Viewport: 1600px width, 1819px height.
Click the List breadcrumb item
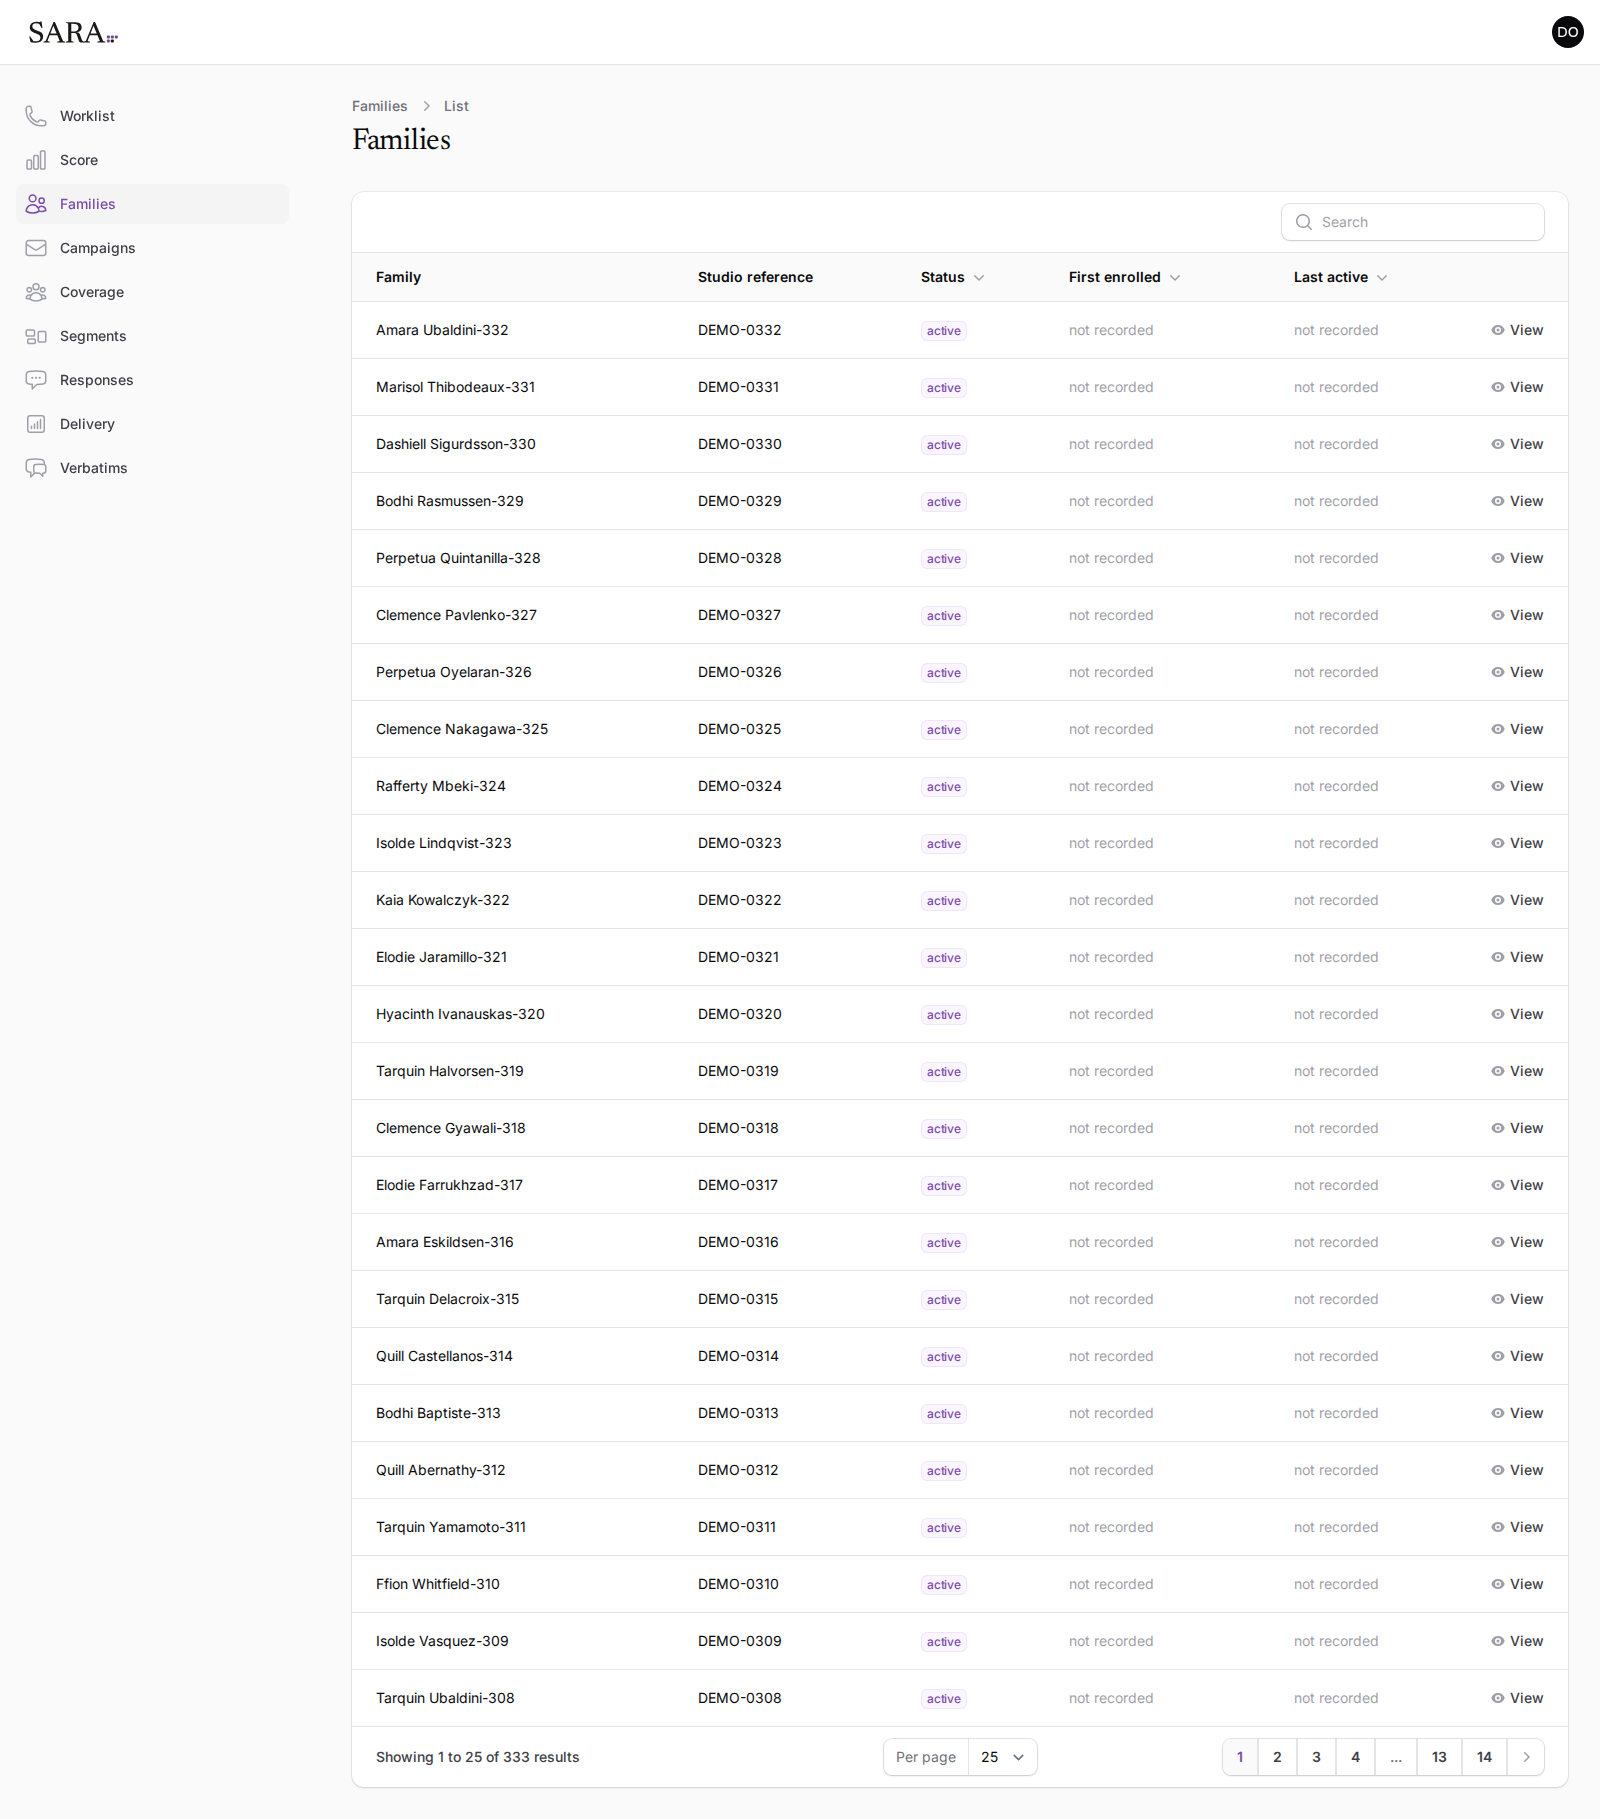[456, 106]
